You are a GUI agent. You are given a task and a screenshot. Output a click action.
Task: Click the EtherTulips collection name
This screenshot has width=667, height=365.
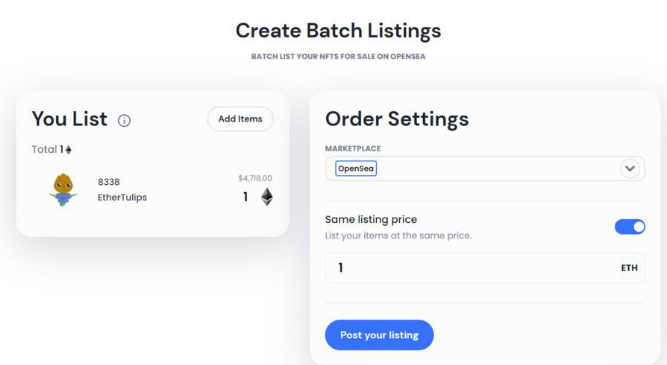tap(122, 197)
